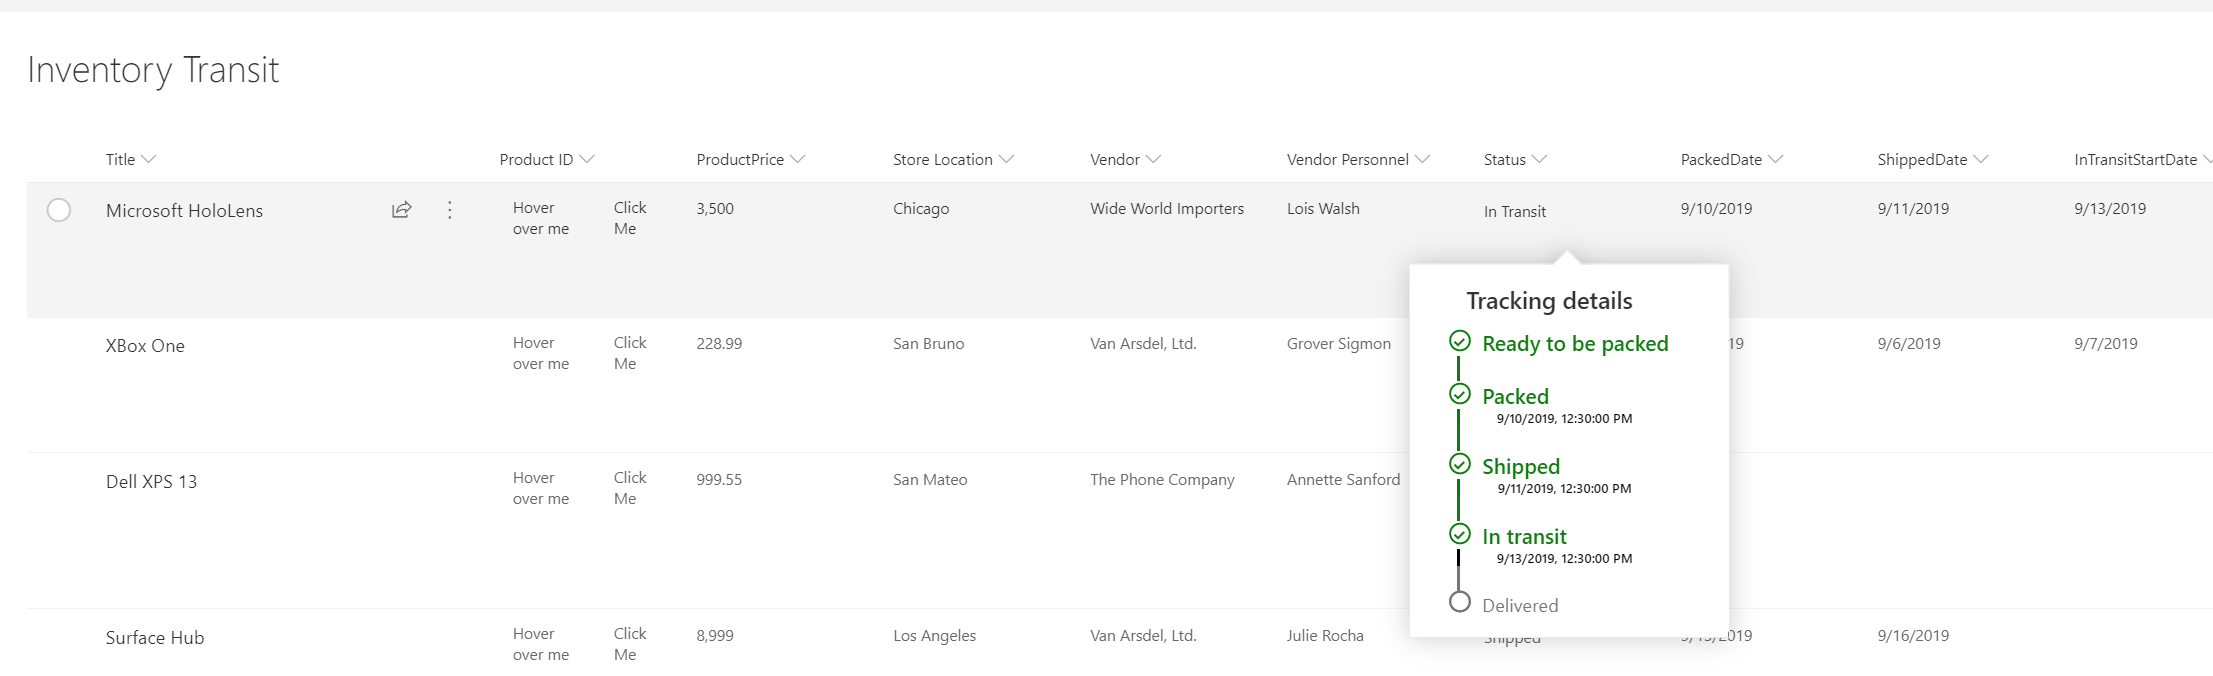Click 'Click Me' in the XBox One row
Image resolution: width=2213 pixels, height=676 pixels.
(x=630, y=353)
